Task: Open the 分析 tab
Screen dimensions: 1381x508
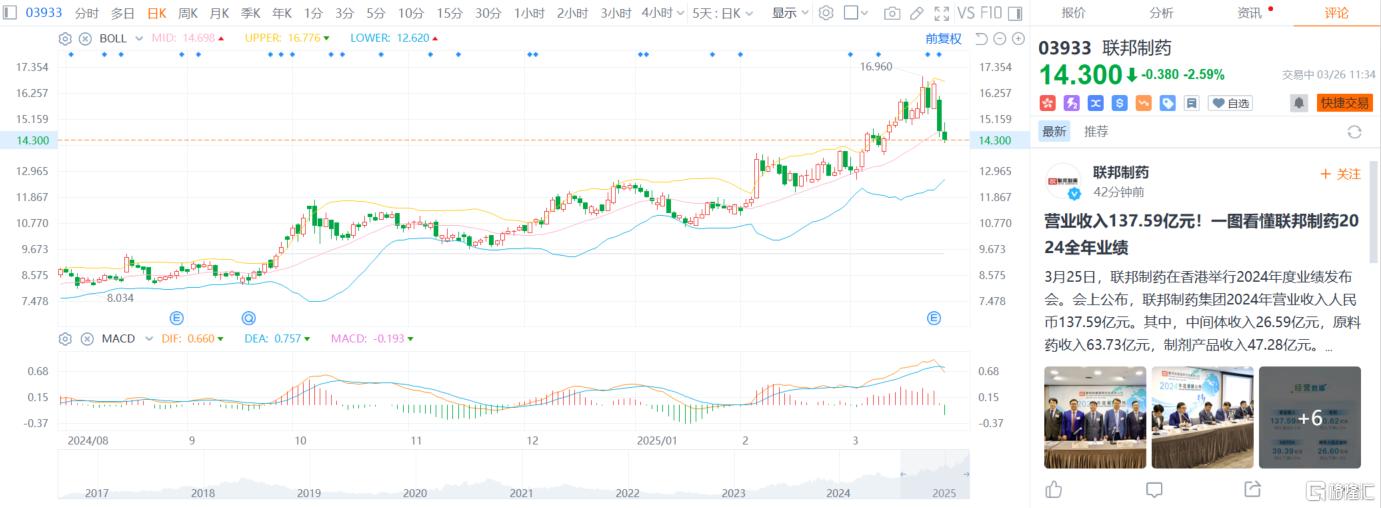Action: pyautogui.click(x=1160, y=13)
